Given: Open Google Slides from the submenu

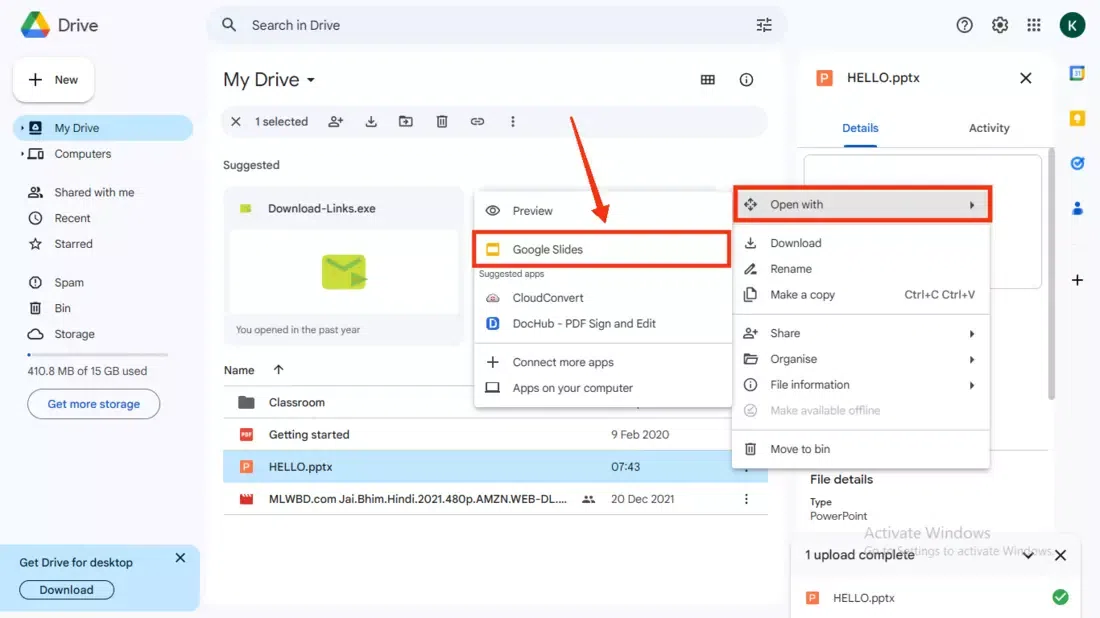Looking at the screenshot, I should (601, 249).
